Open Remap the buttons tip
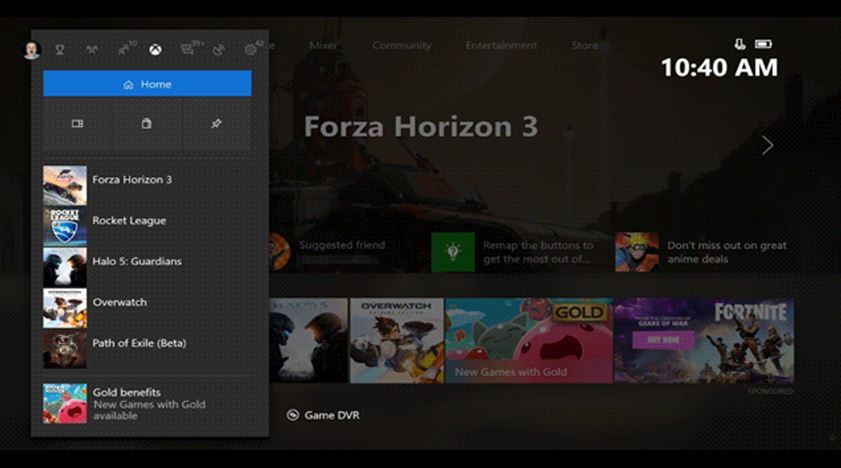 click(x=538, y=252)
